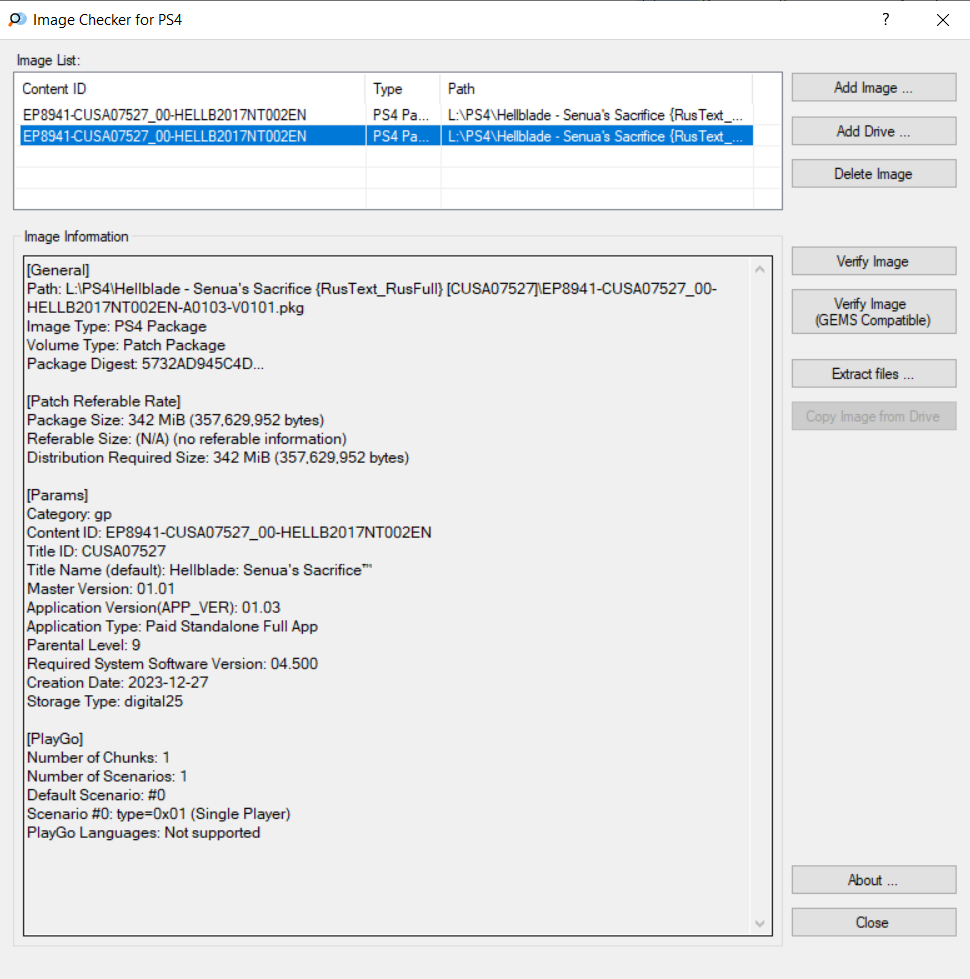The width and height of the screenshot is (970, 979).
Task: Click the scroll down arrow in Image Information
Action: pos(760,923)
